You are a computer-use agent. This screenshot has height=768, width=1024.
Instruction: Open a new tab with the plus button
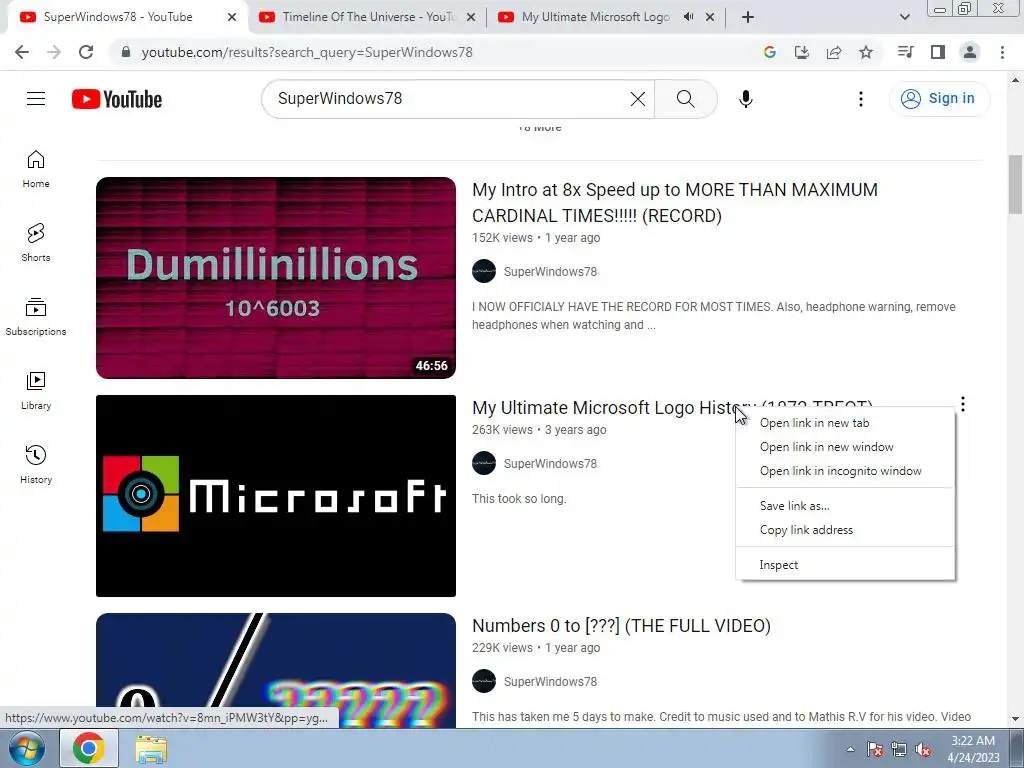tap(748, 17)
